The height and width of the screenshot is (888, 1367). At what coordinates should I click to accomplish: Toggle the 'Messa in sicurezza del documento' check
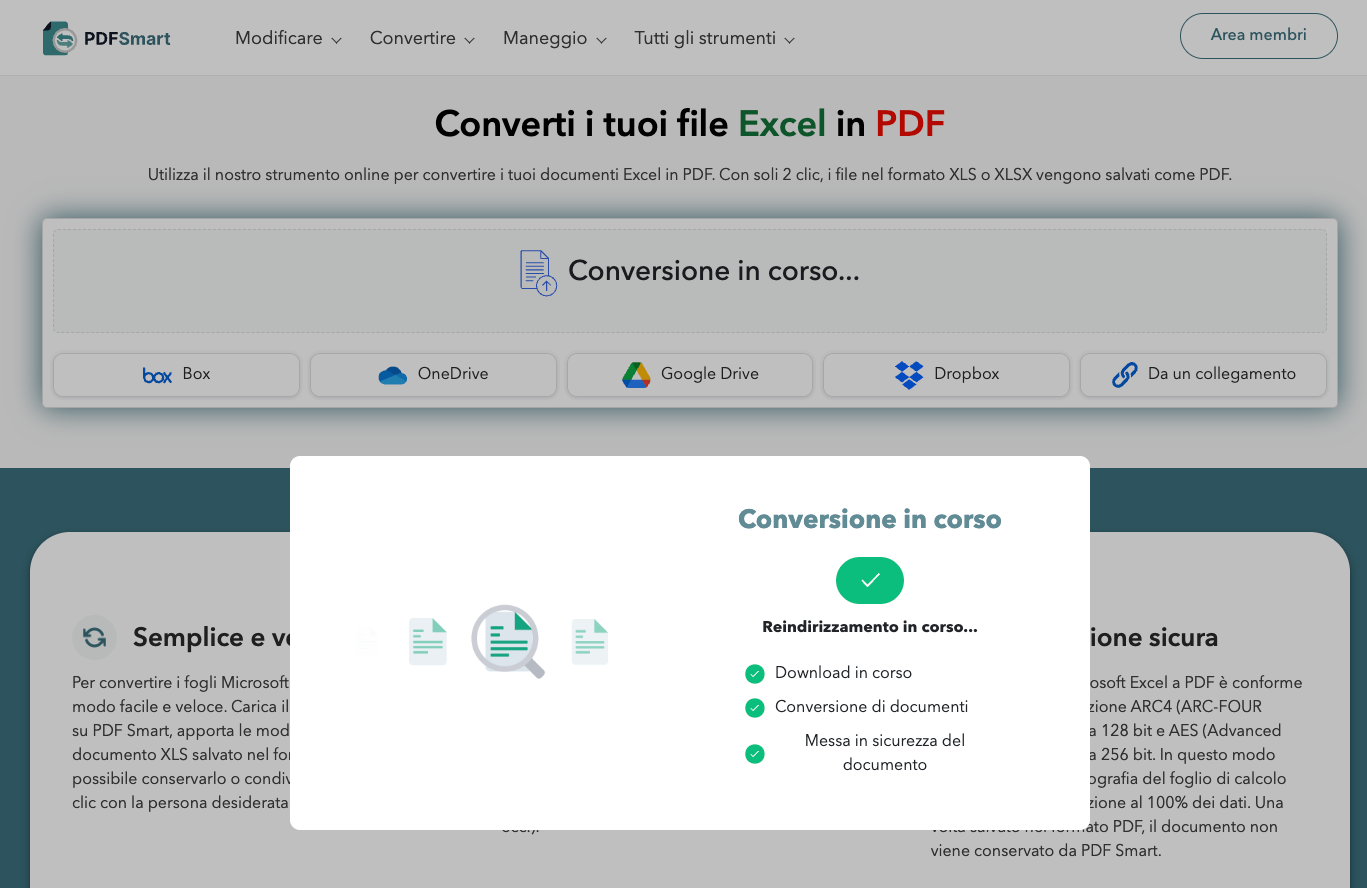pyautogui.click(x=755, y=753)
